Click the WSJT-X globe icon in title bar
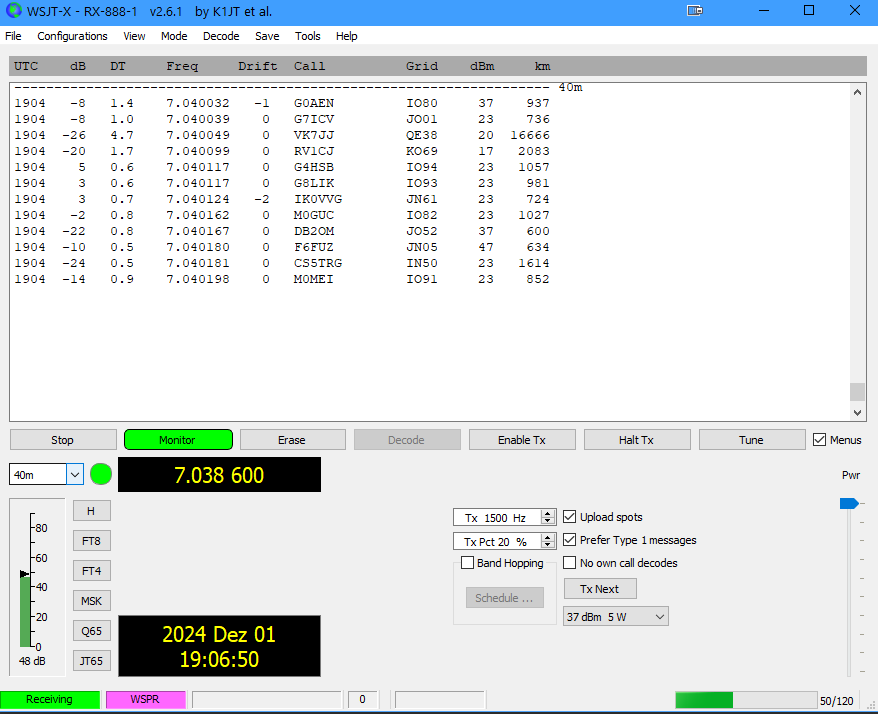Image resolution: width=878 pixels, height=714 pixels. point(13,11)
